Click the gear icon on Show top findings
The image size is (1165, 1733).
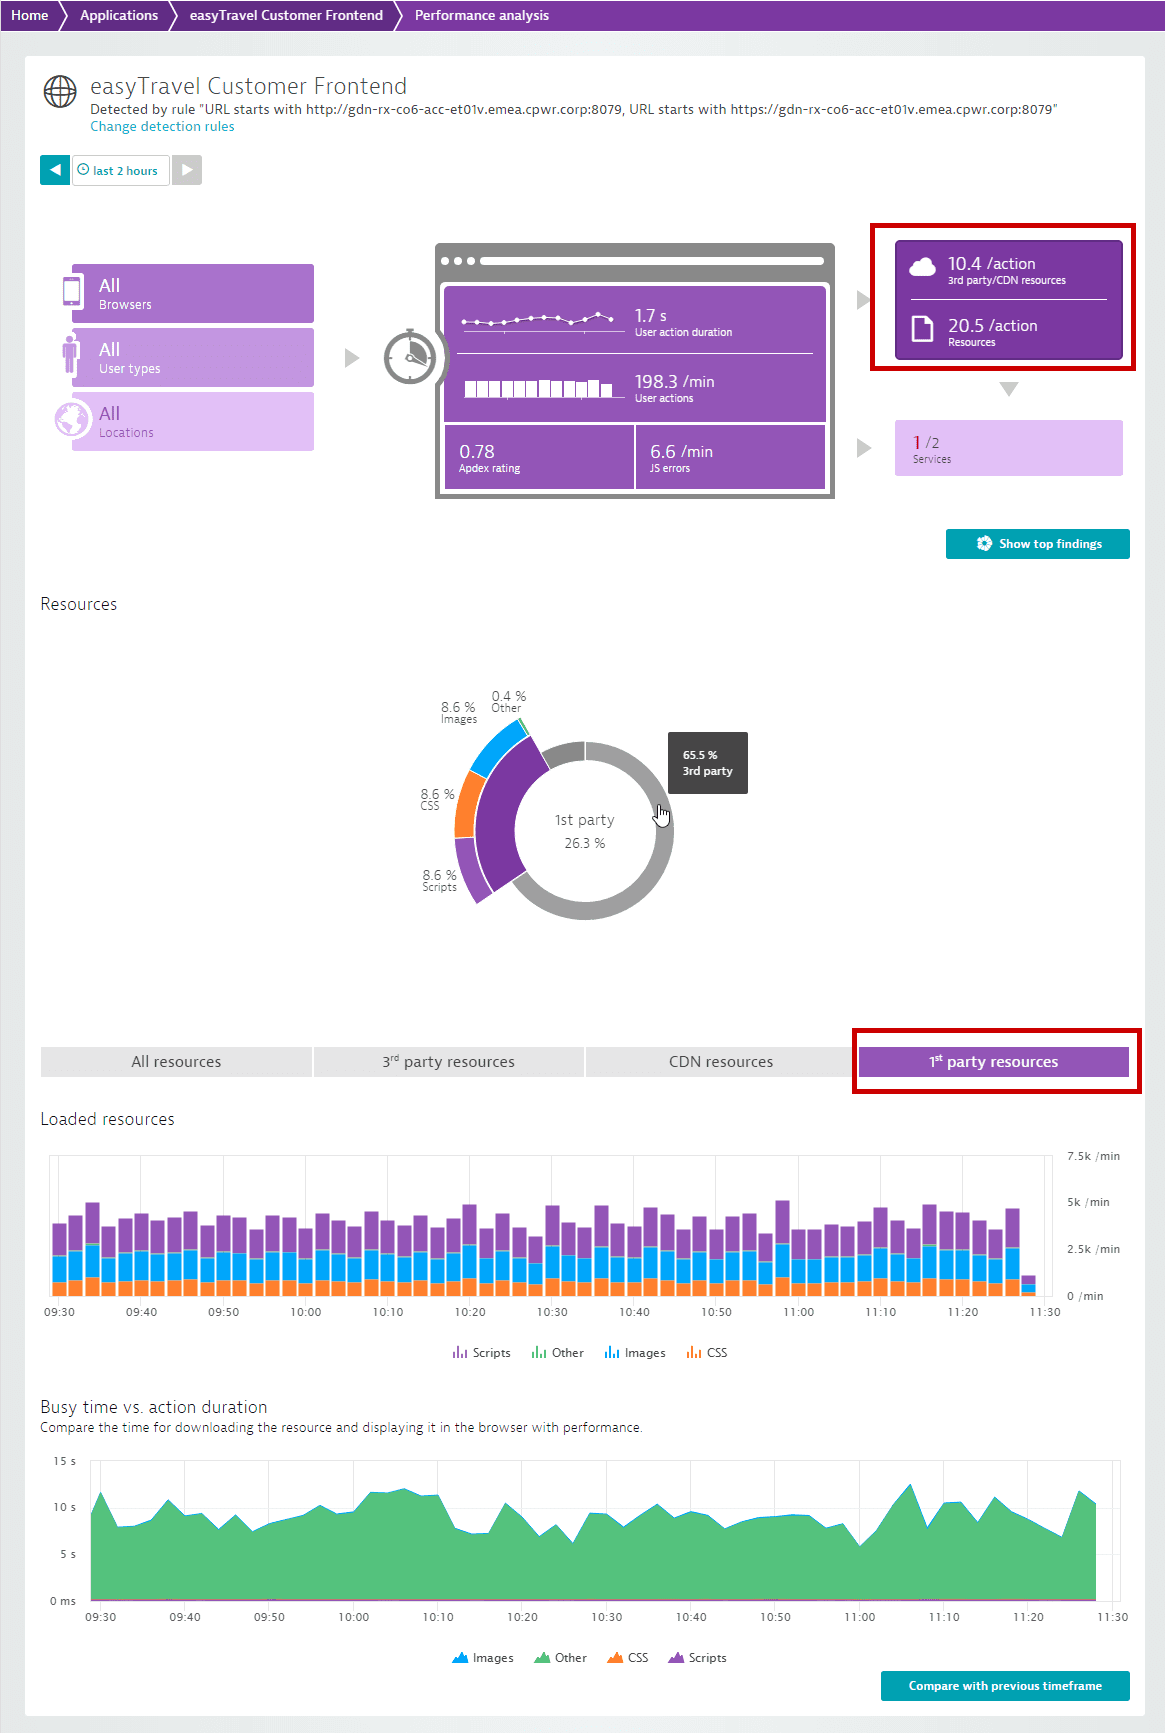pos(984,544)
